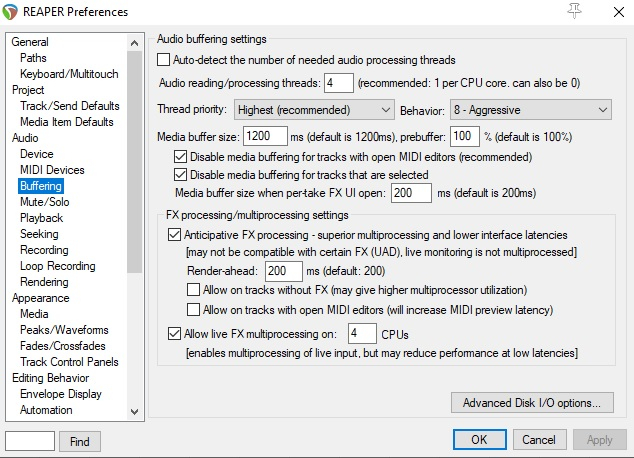This screenshot has height=458, width=634.
Task: Go to Keyboard/Multitouch settings
Action: [70, 74]
